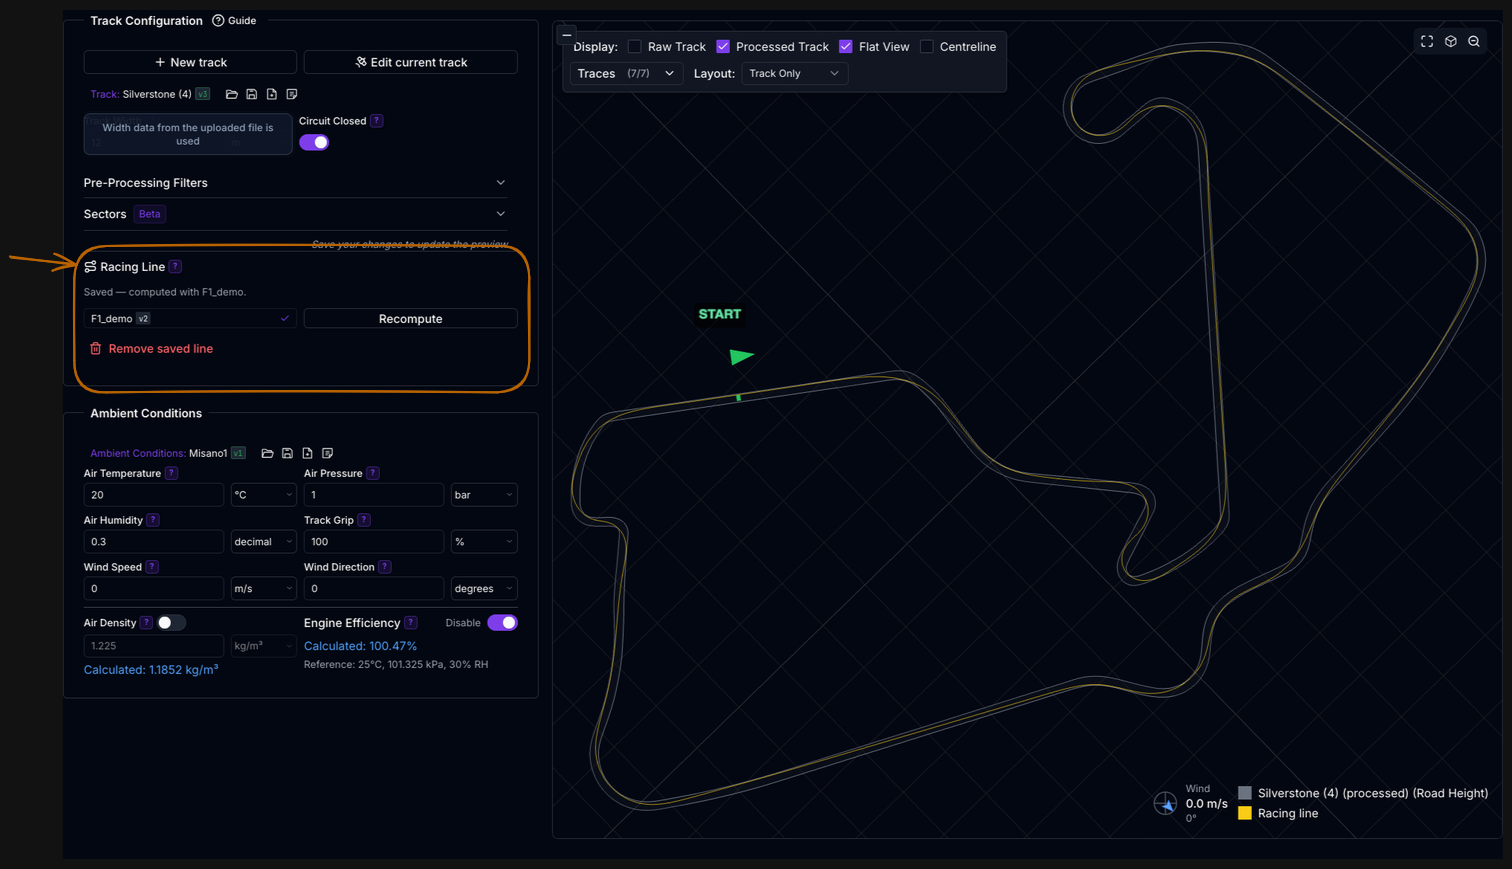Viewport: 1512px width, 869px height.
Task: Open the % track grip unit dropdown
Action: pyautogui.click(x=484, y=542)
